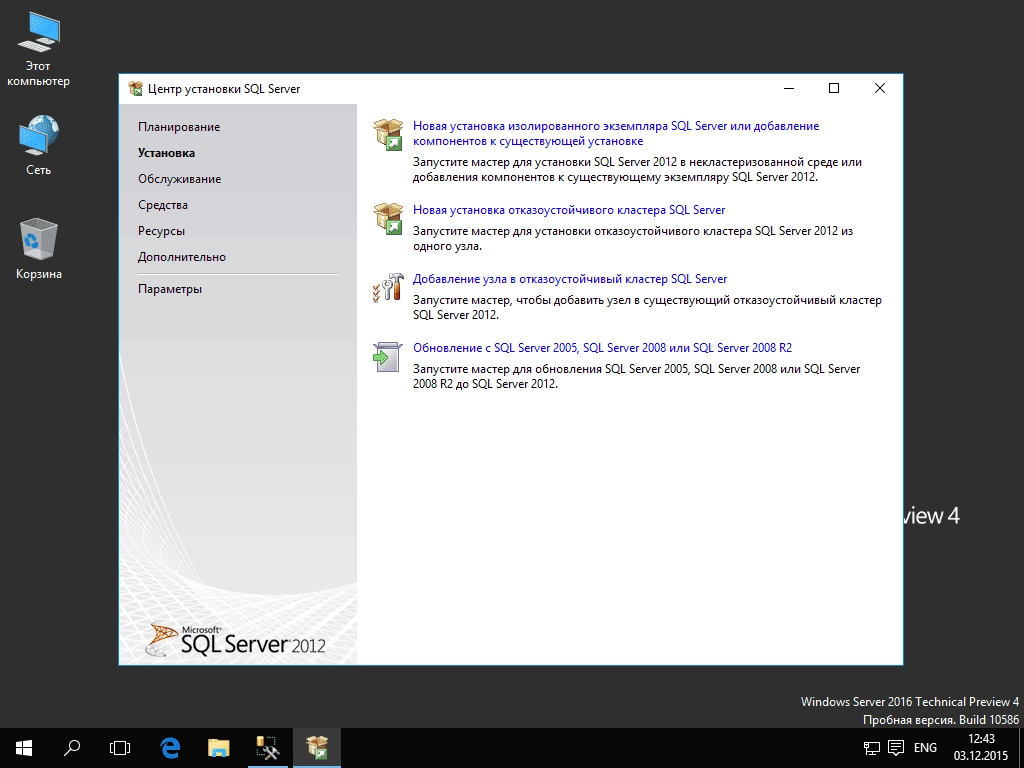The width and height of the screenshot is (1024, 768).
Task: Open Task View on taskbar
Action: coord(120,748)
